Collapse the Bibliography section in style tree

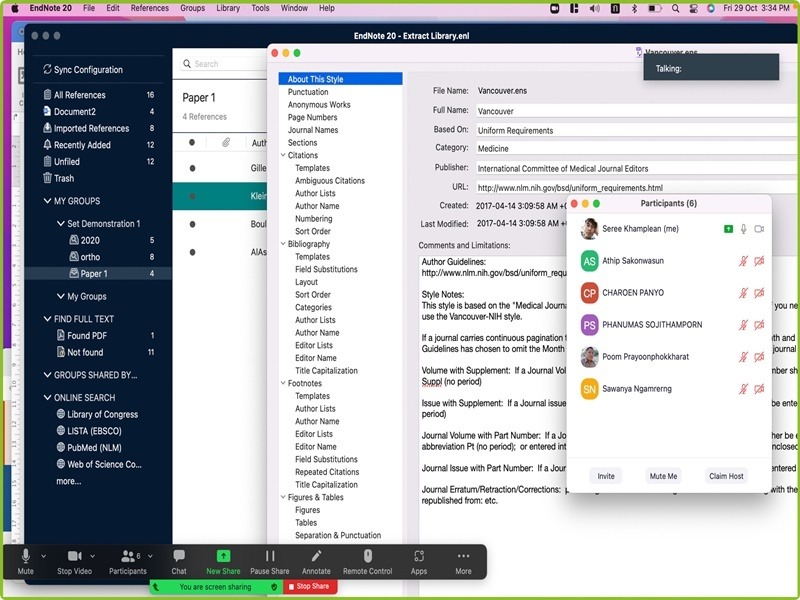tap(284, 244)
